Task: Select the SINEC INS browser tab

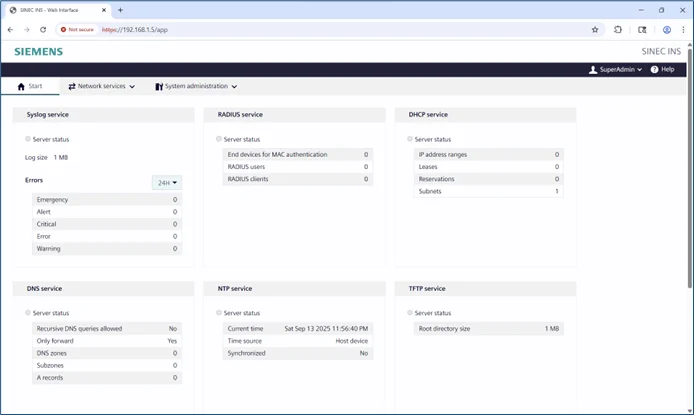Action: tap(57, 10)
